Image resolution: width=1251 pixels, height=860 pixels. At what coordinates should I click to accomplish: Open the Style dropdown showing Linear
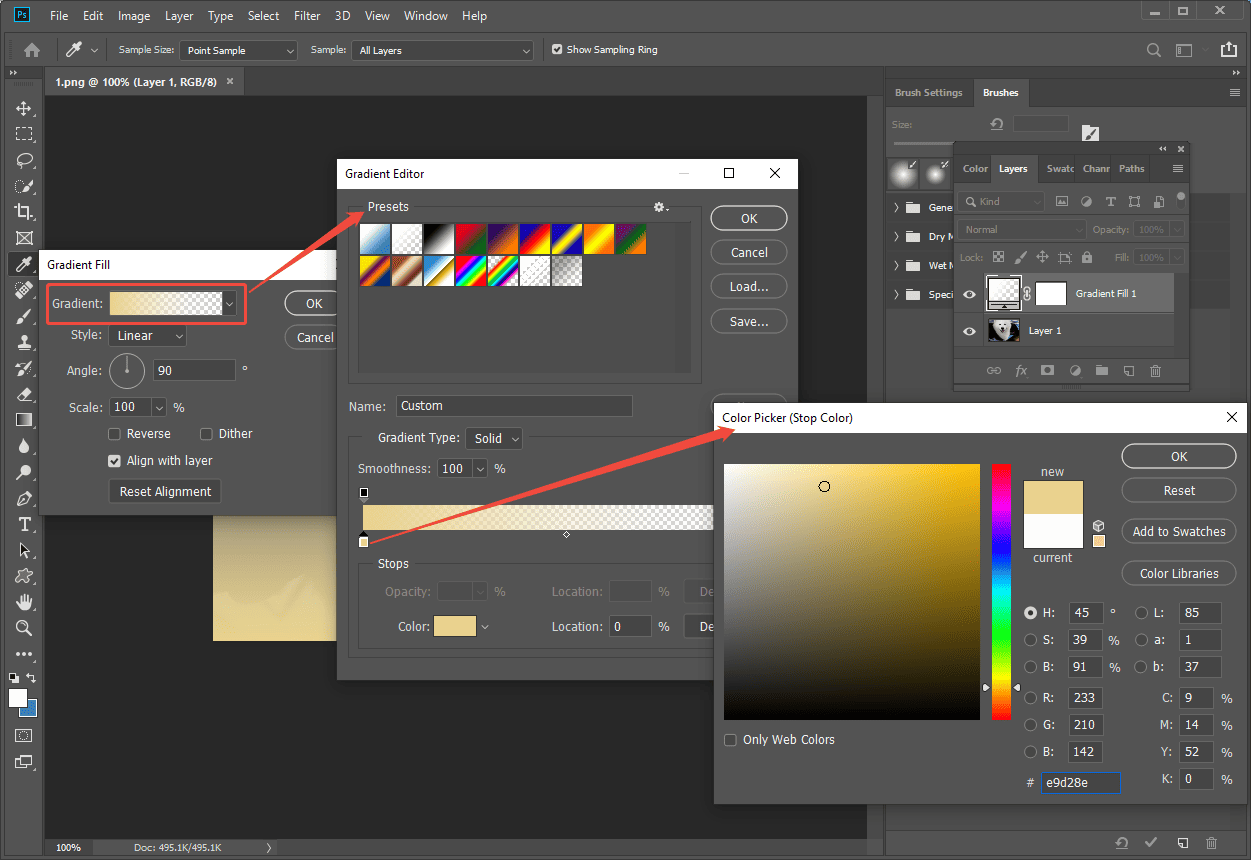147,335
